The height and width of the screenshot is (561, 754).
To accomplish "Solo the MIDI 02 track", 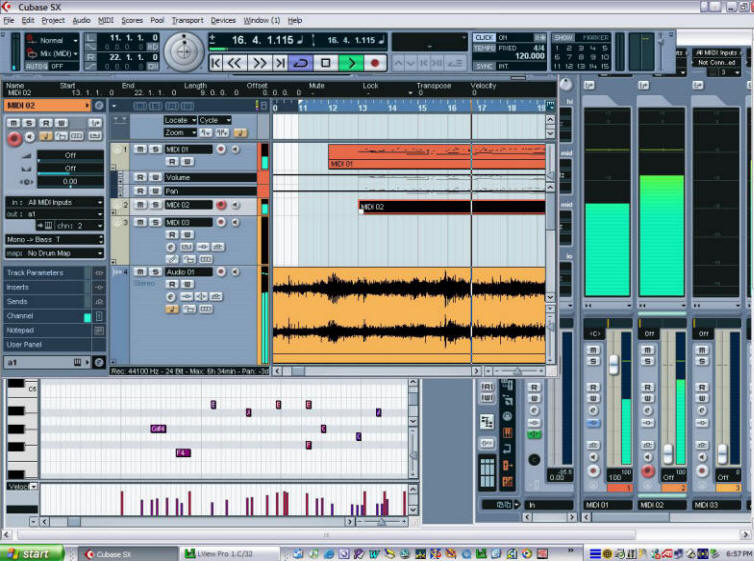I will [x=154, y=205].
